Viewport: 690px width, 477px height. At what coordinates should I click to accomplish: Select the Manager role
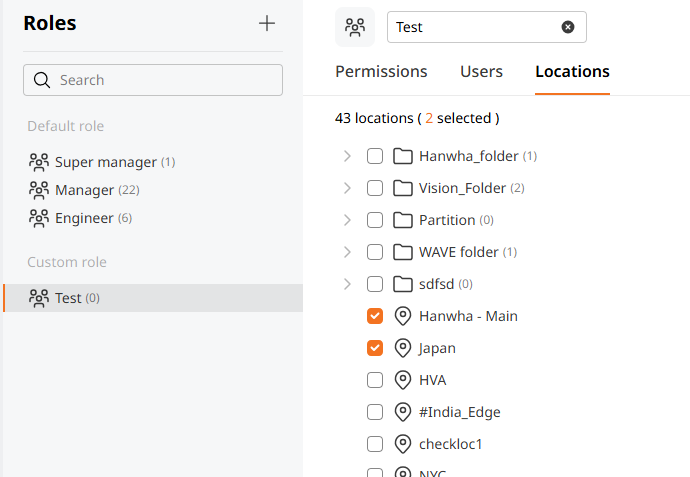84,190
